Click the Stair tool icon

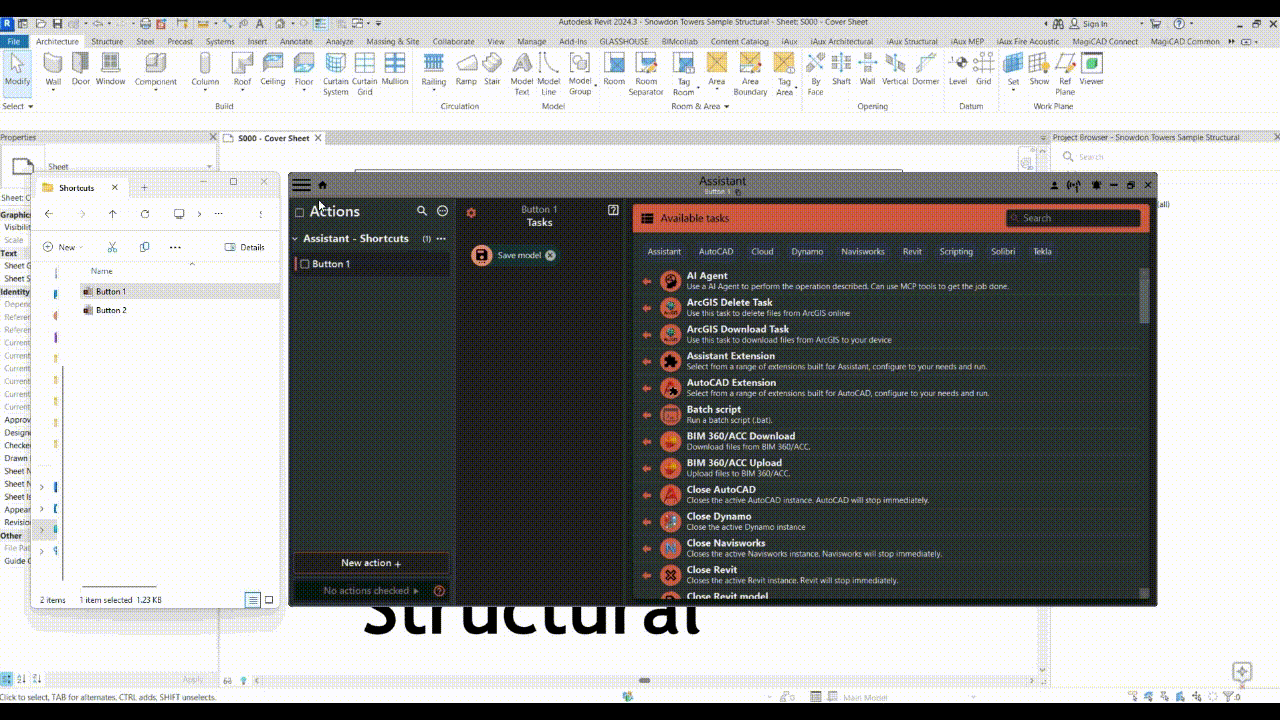coord(492,69)
